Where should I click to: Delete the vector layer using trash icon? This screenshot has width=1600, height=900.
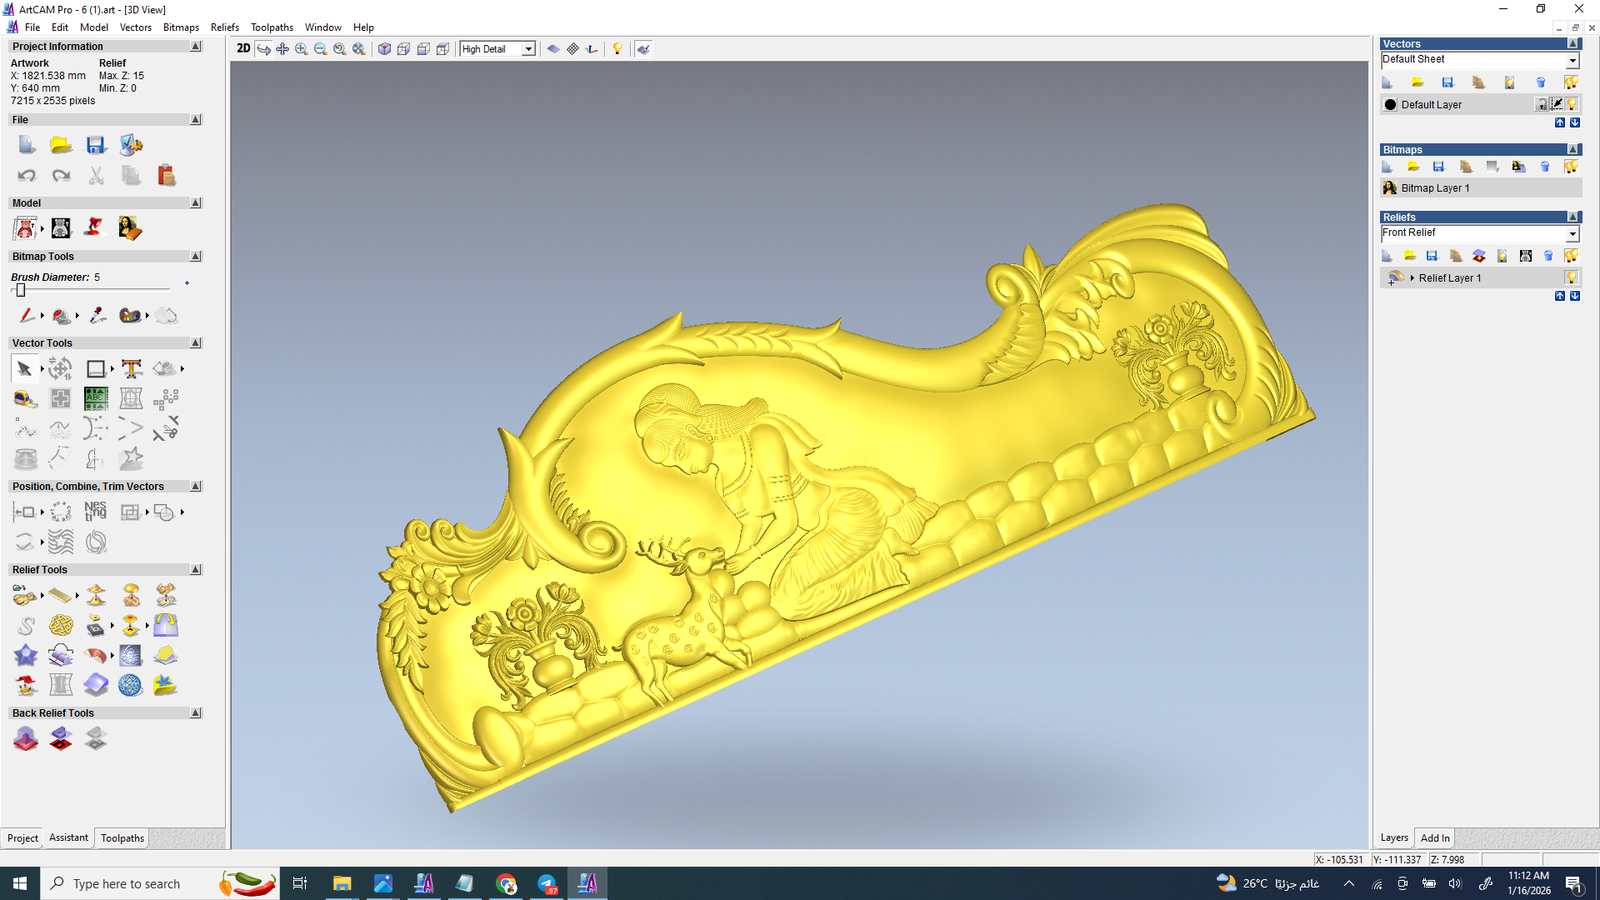[1540, 83]
